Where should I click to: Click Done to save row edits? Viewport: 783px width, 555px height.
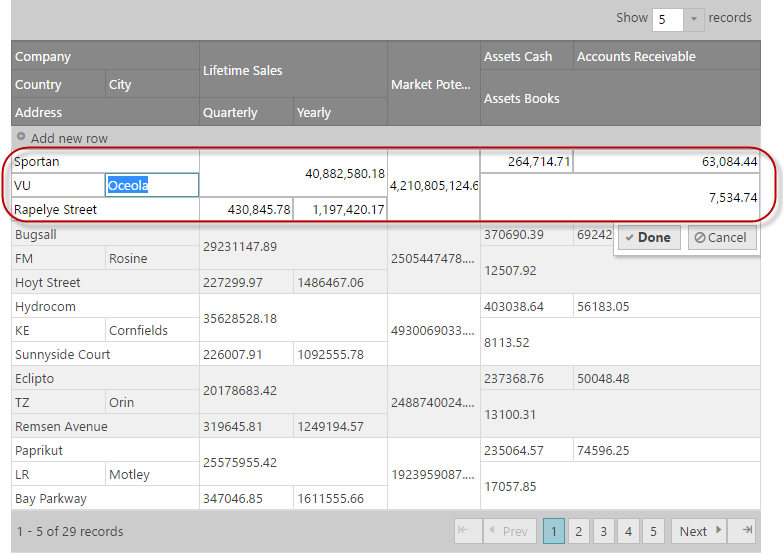(647, 237)
